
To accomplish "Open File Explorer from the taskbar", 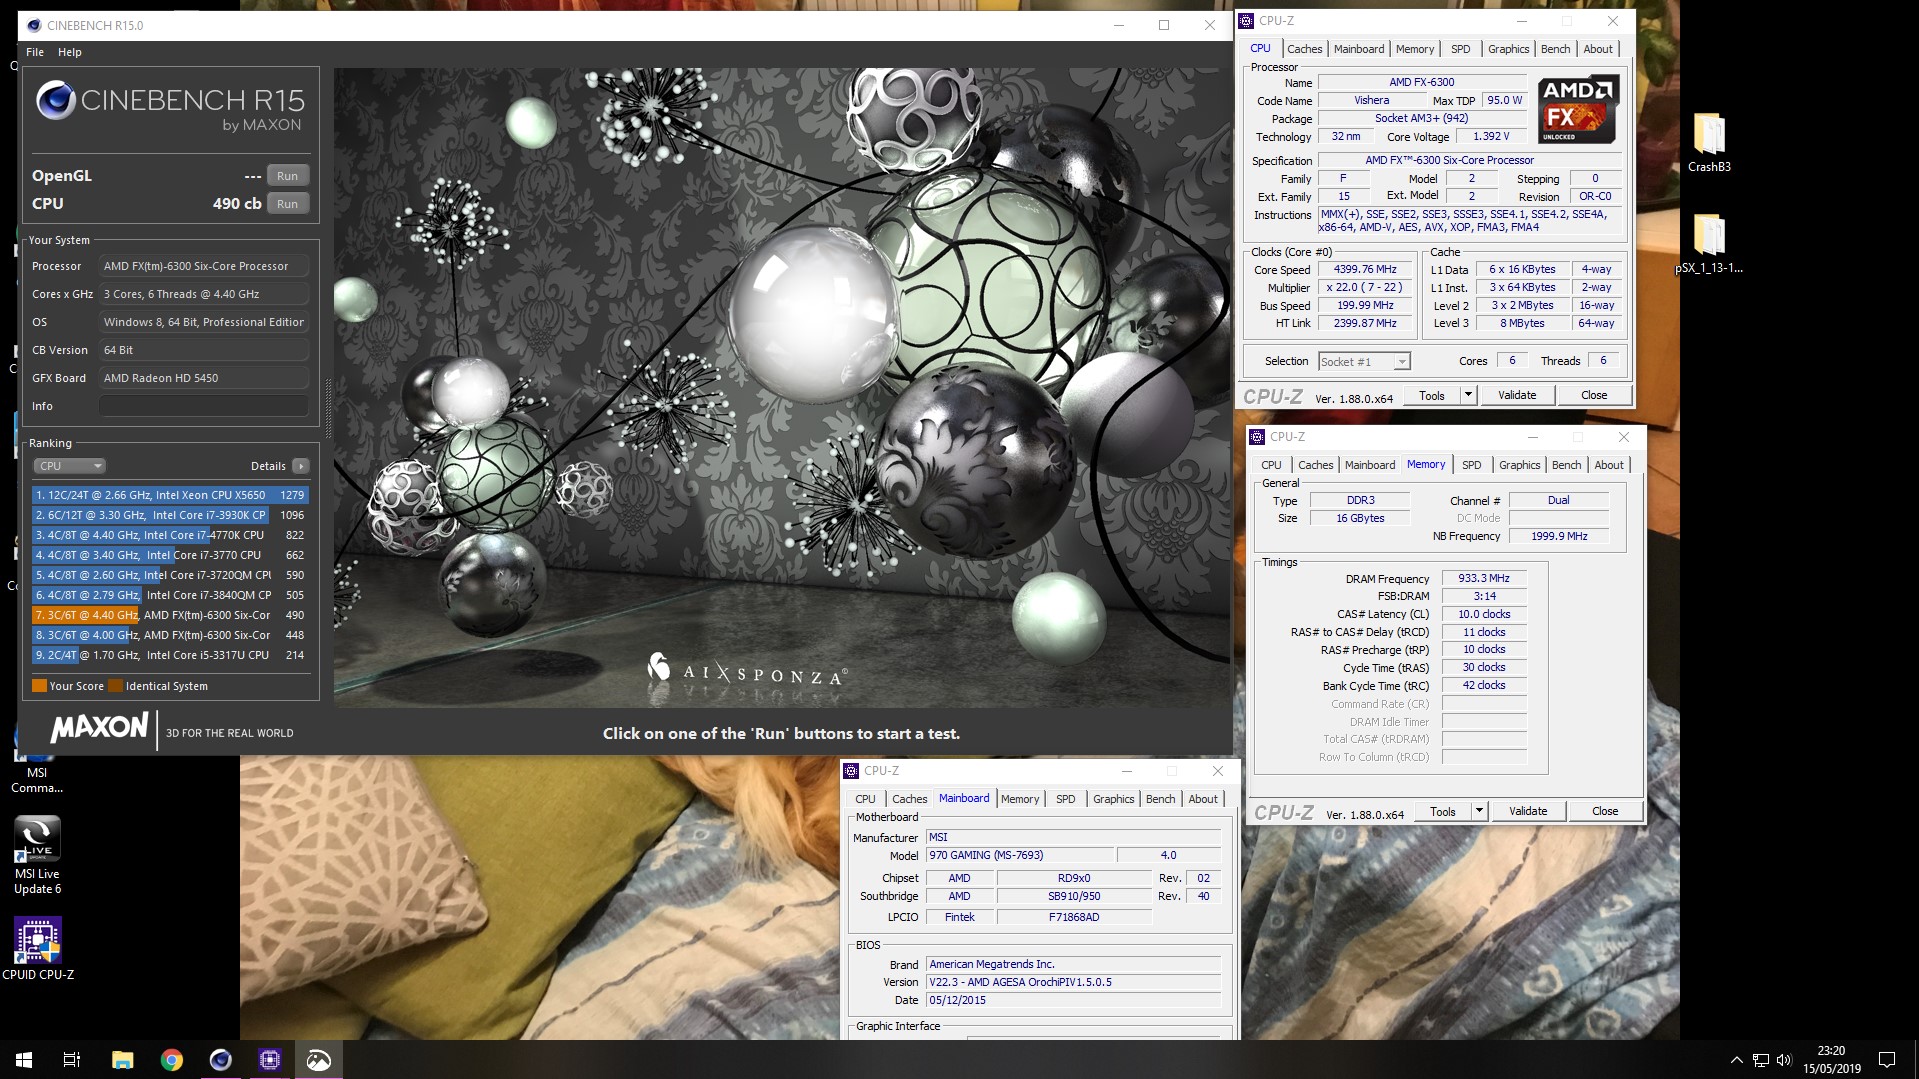I will (x=122, y=1060).
